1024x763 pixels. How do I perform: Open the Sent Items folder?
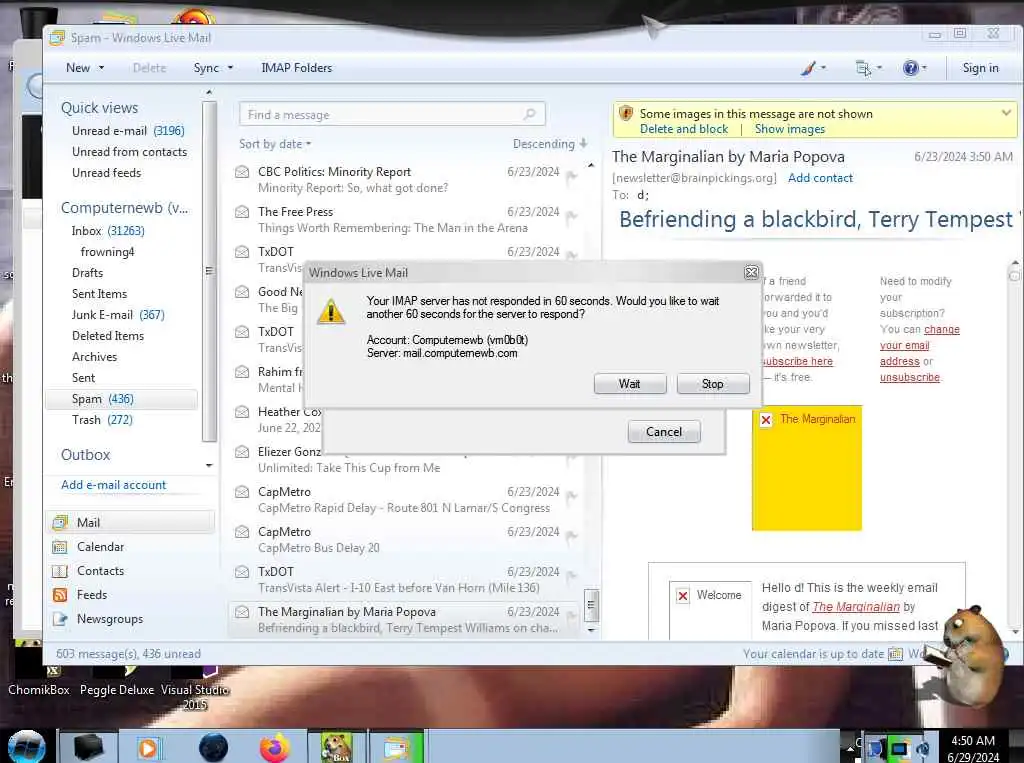click(99, 293)
